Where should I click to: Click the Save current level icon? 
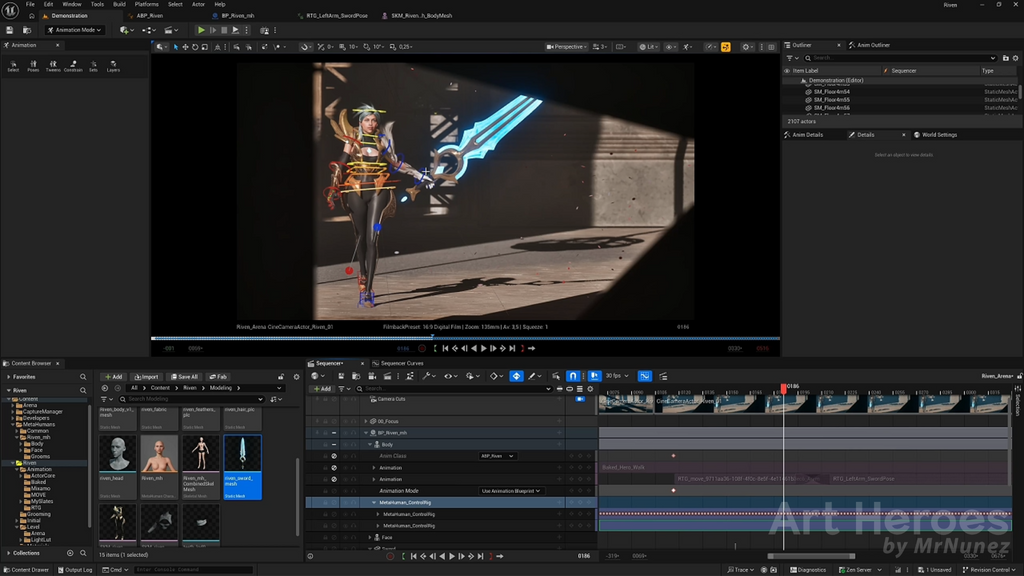tap(9, 30)
